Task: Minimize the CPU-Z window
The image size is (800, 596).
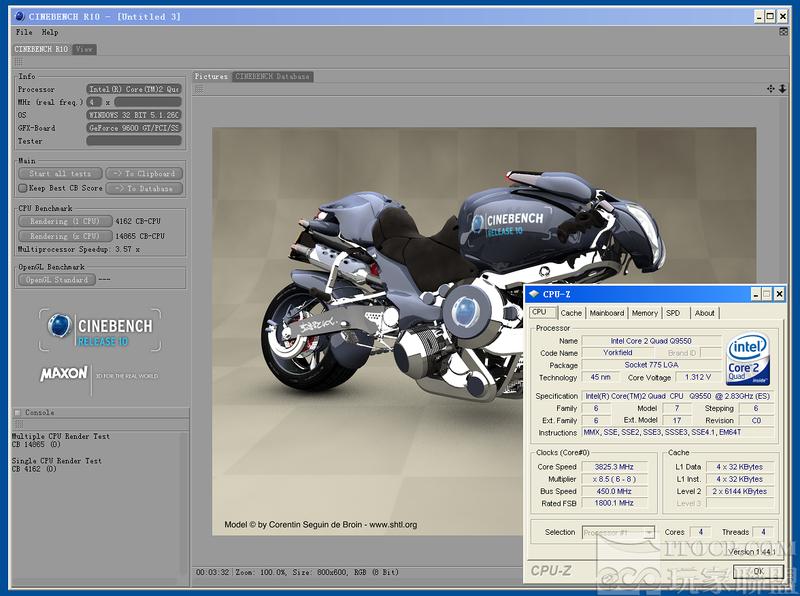Action: click(756, 294)
